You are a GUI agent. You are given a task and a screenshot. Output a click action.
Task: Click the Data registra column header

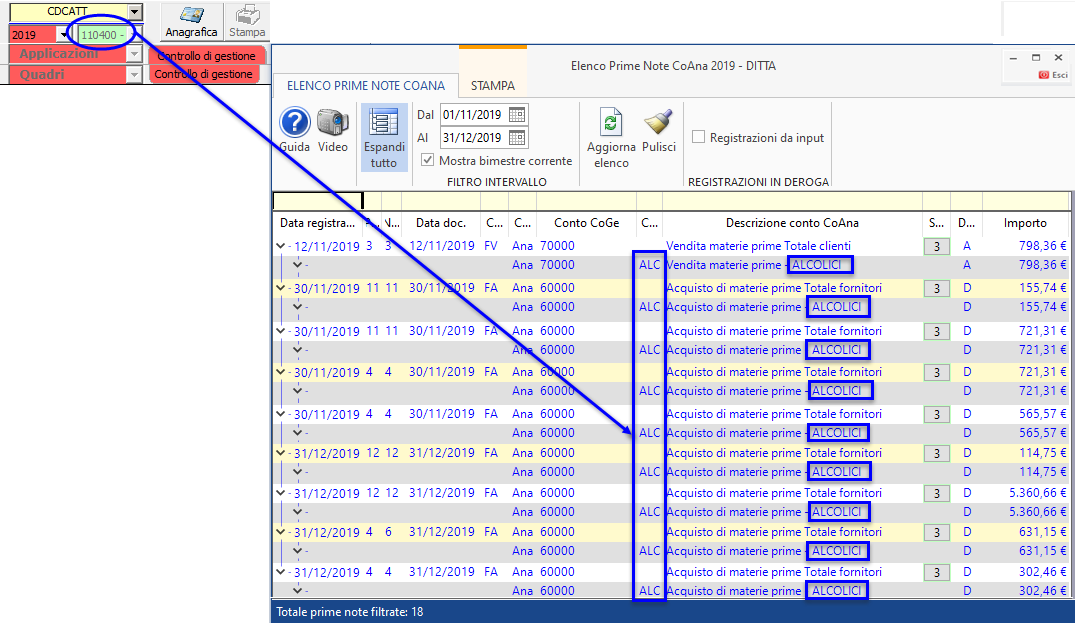coord(317,223)
